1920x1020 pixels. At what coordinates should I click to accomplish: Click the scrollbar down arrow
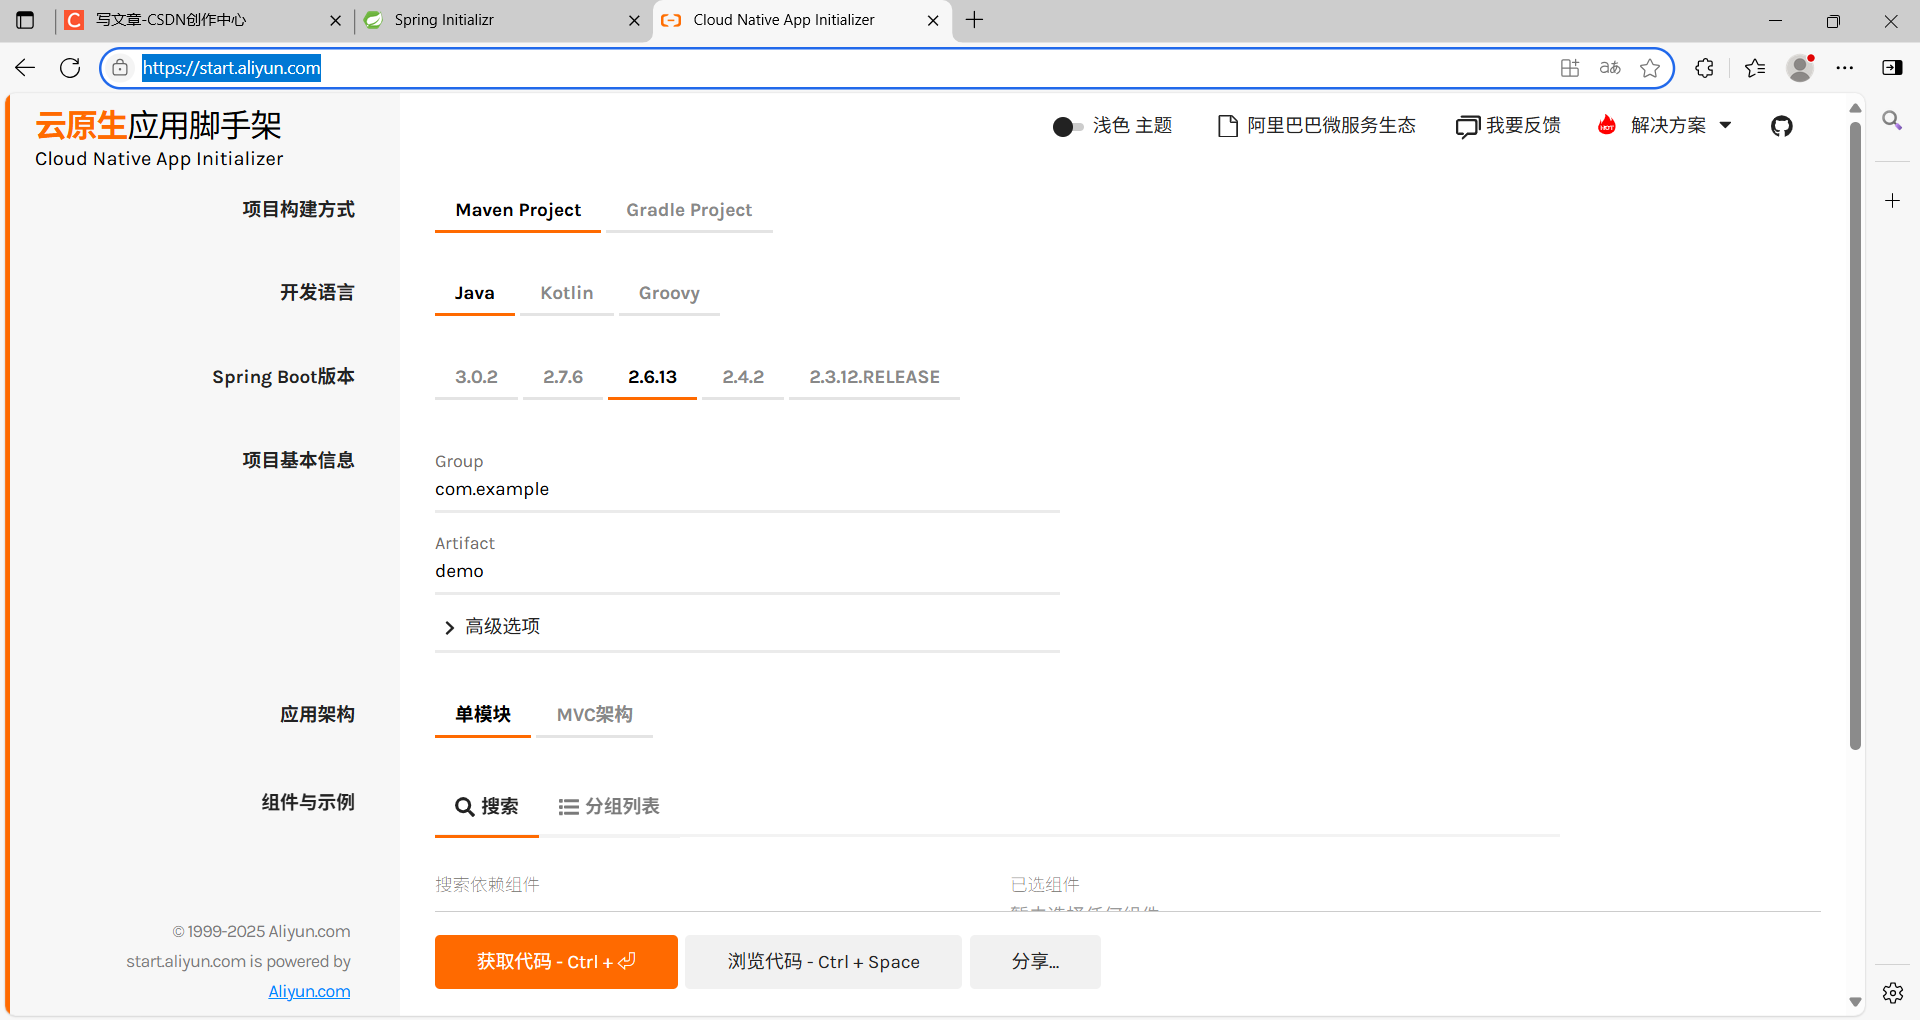click(1855, 1002)
